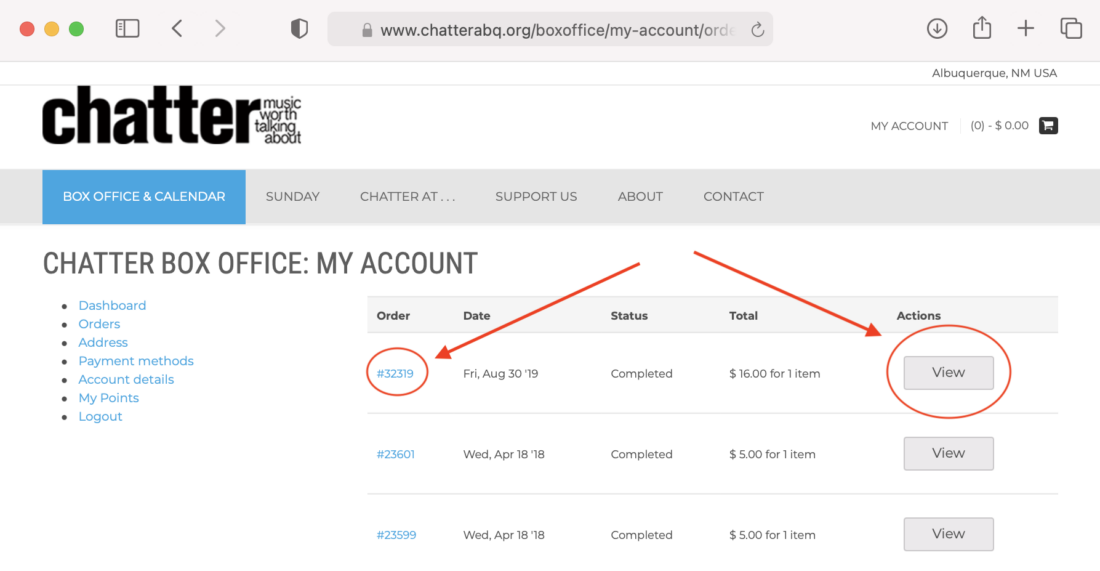1100x571 pixels.
Task: Toggle the Safari sidebar icon
Action: pyautogui.click(x=127, y=29)
